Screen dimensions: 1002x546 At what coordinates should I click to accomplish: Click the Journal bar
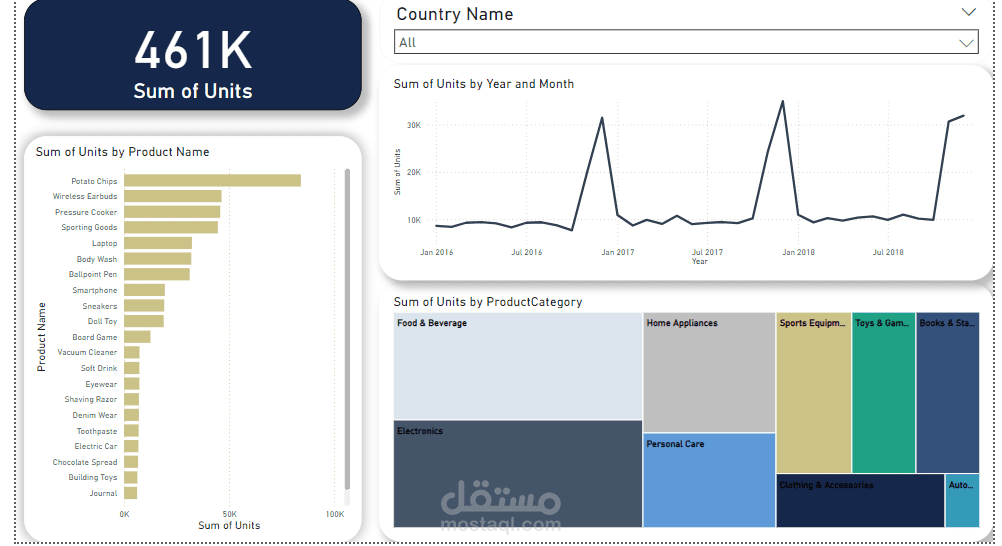pos(130,493)
